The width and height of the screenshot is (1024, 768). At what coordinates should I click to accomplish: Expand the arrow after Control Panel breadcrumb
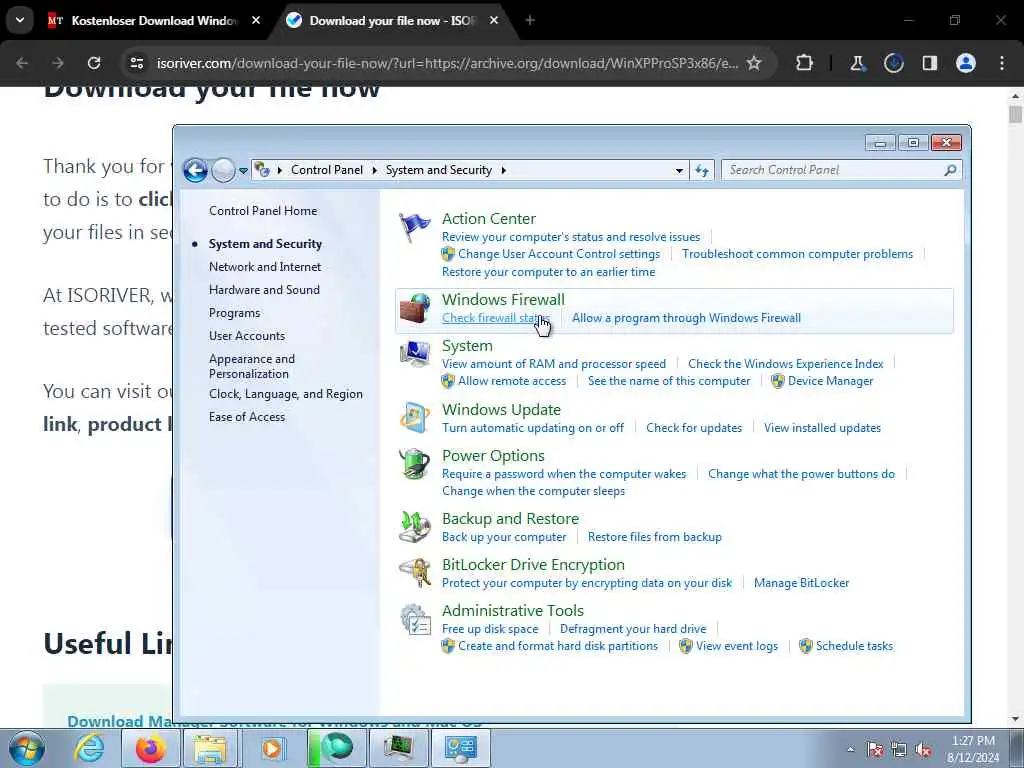coord(374,170)
